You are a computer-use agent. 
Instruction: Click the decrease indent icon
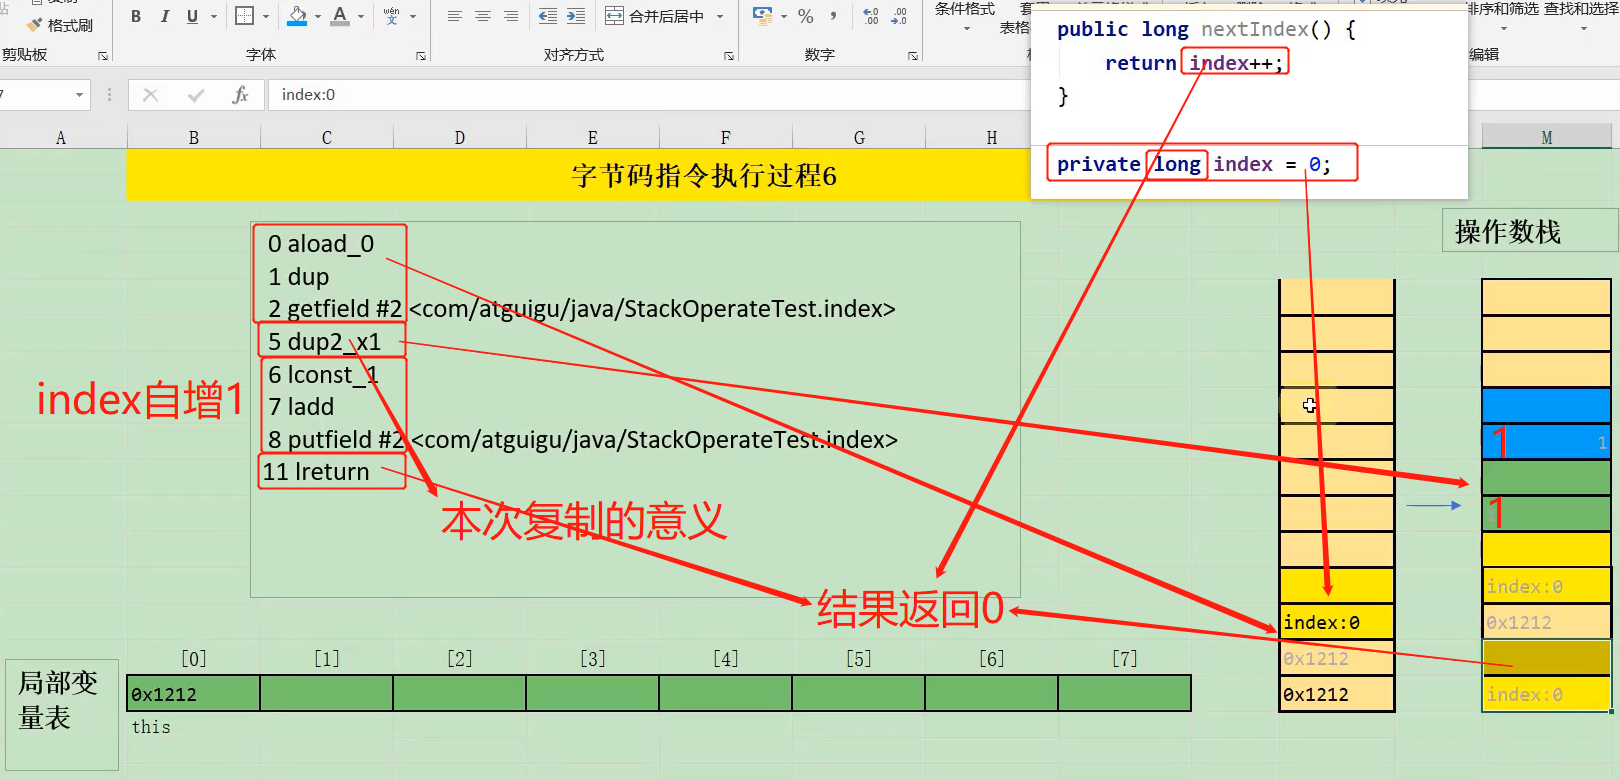pyautogui.click(x=548, y=16)
